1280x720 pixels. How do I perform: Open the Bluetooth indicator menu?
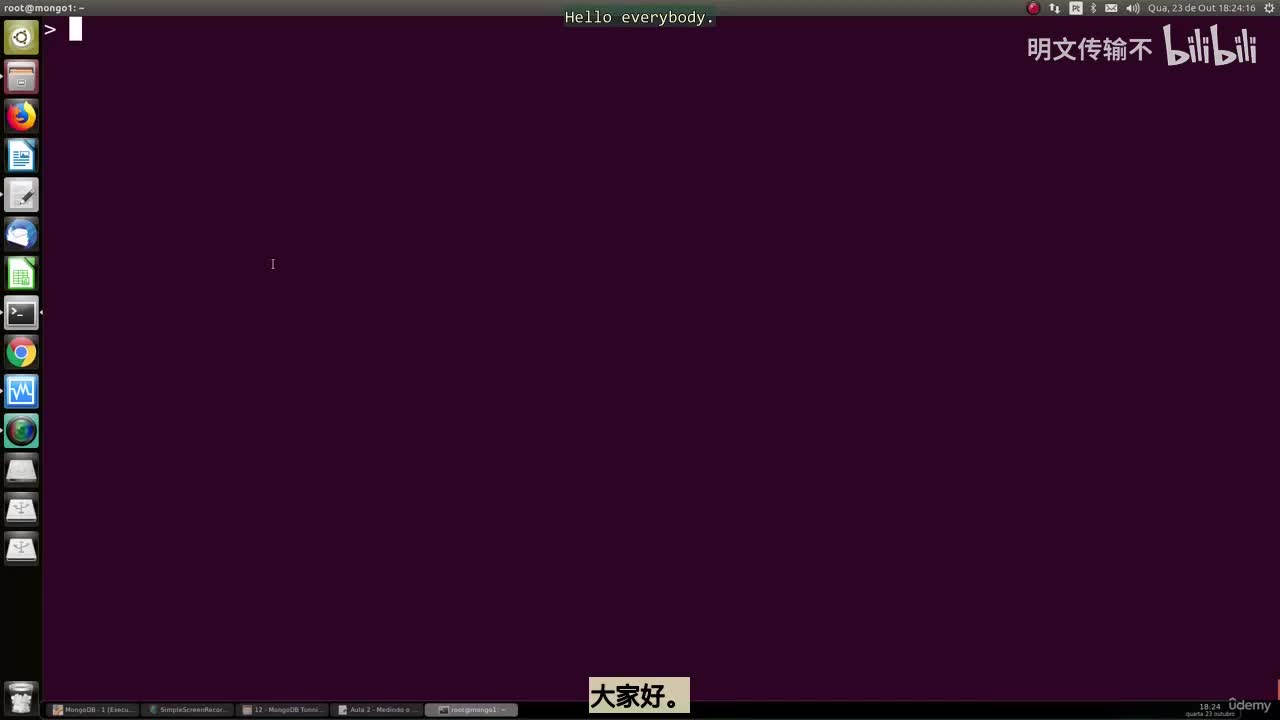tap(1093, 8)
